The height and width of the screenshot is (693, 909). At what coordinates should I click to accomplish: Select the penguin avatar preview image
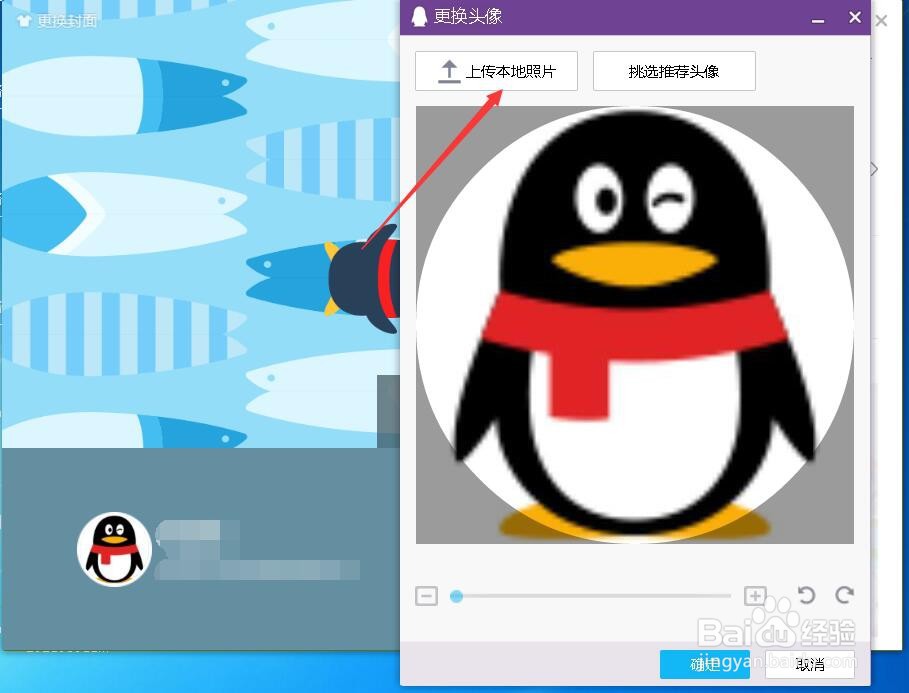[634, 325]
